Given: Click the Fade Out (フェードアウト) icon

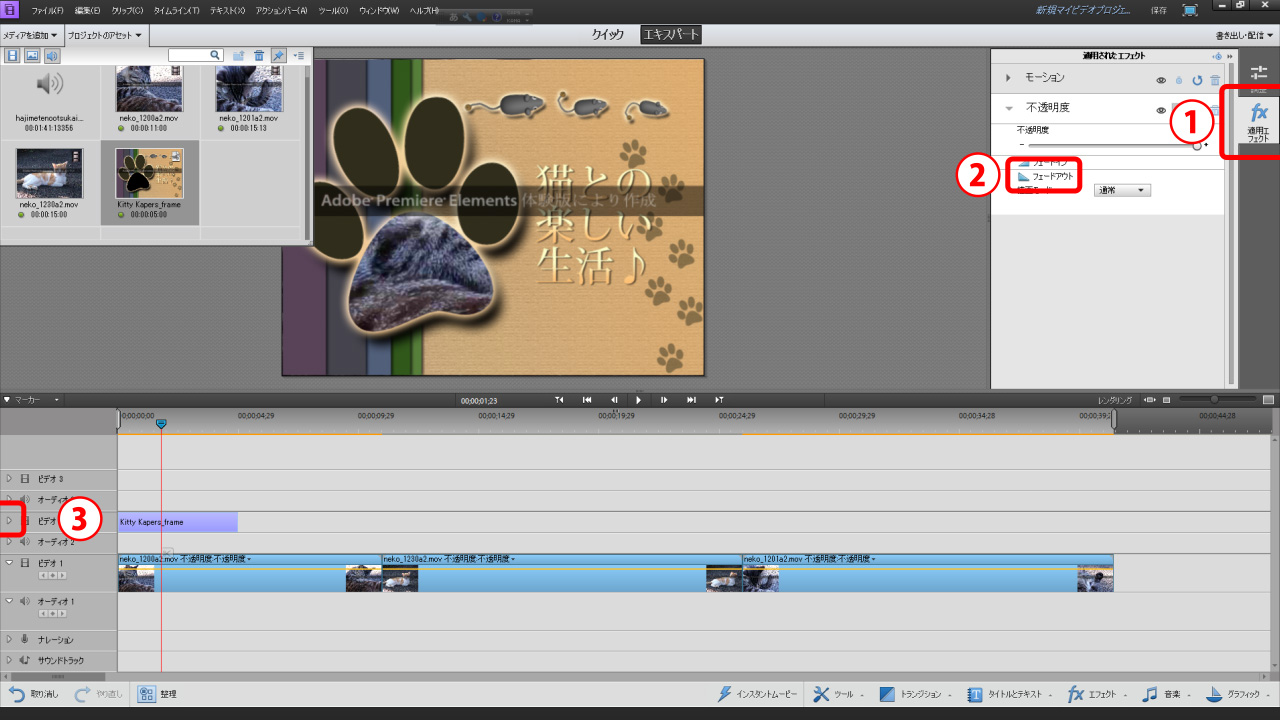Looking at the screenshot, I should tap(1023, 176).
